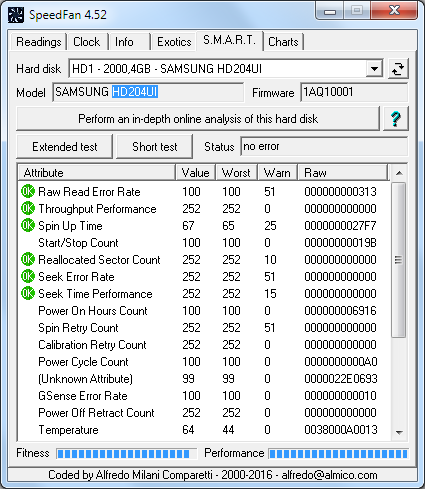Image resolution: width=425 pixels, height=489 pixels.
Task: Click the SpeedFan fan icon in title bar
Action: pos(16,15)
